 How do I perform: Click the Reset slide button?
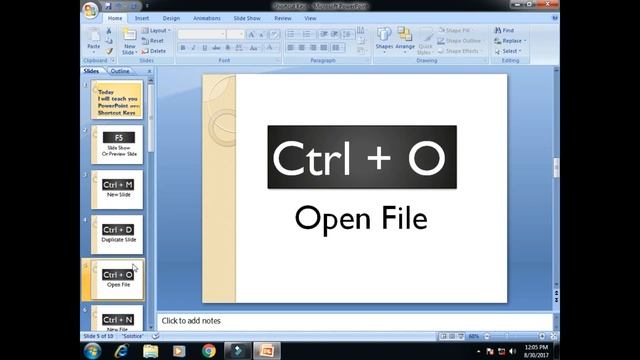[x=153, y=41]
